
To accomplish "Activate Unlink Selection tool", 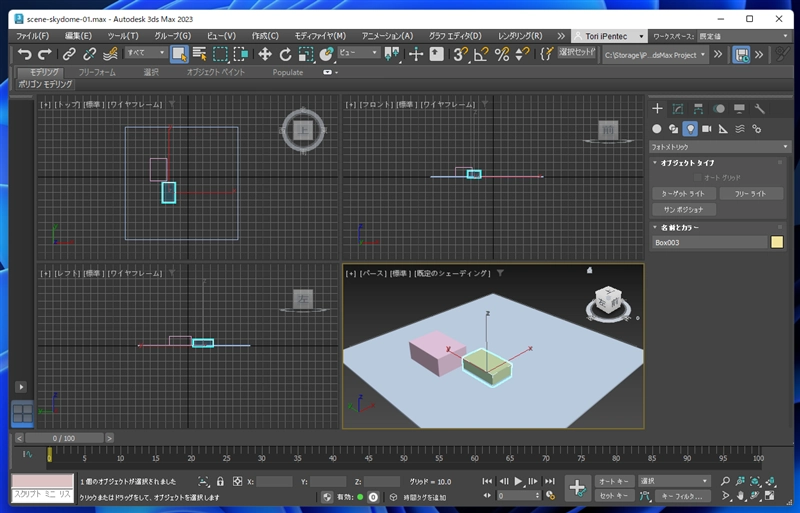I will (90, 54).
